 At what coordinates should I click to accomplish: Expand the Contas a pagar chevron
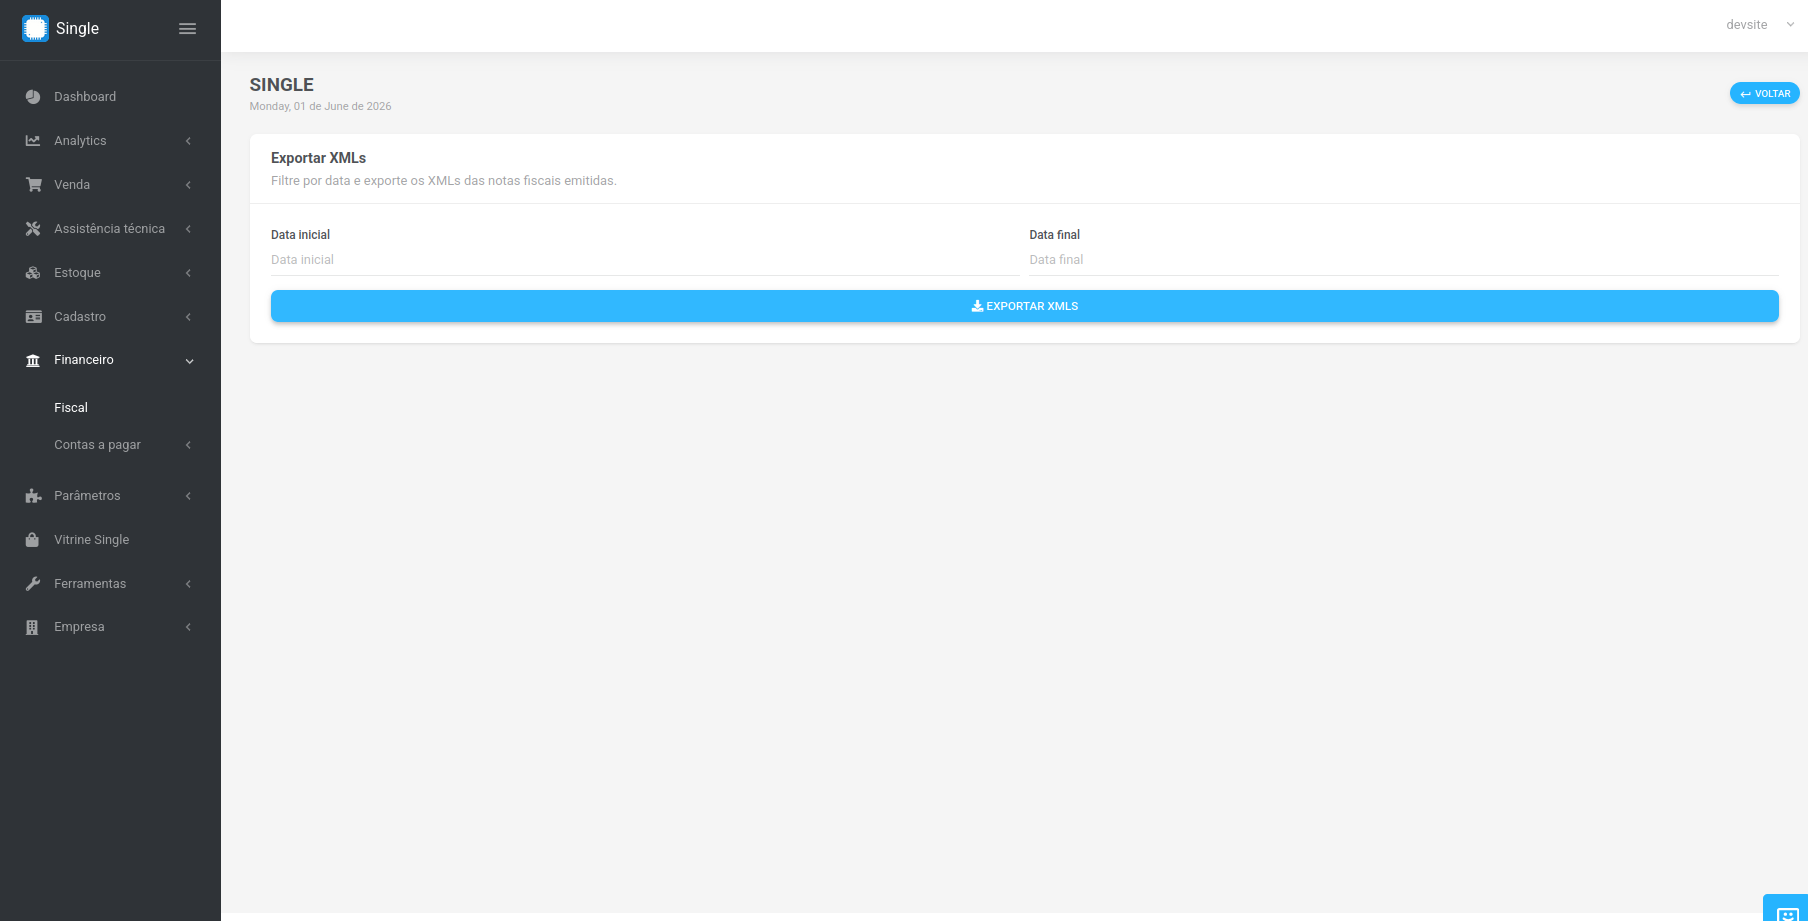click(x=188, y=445)
